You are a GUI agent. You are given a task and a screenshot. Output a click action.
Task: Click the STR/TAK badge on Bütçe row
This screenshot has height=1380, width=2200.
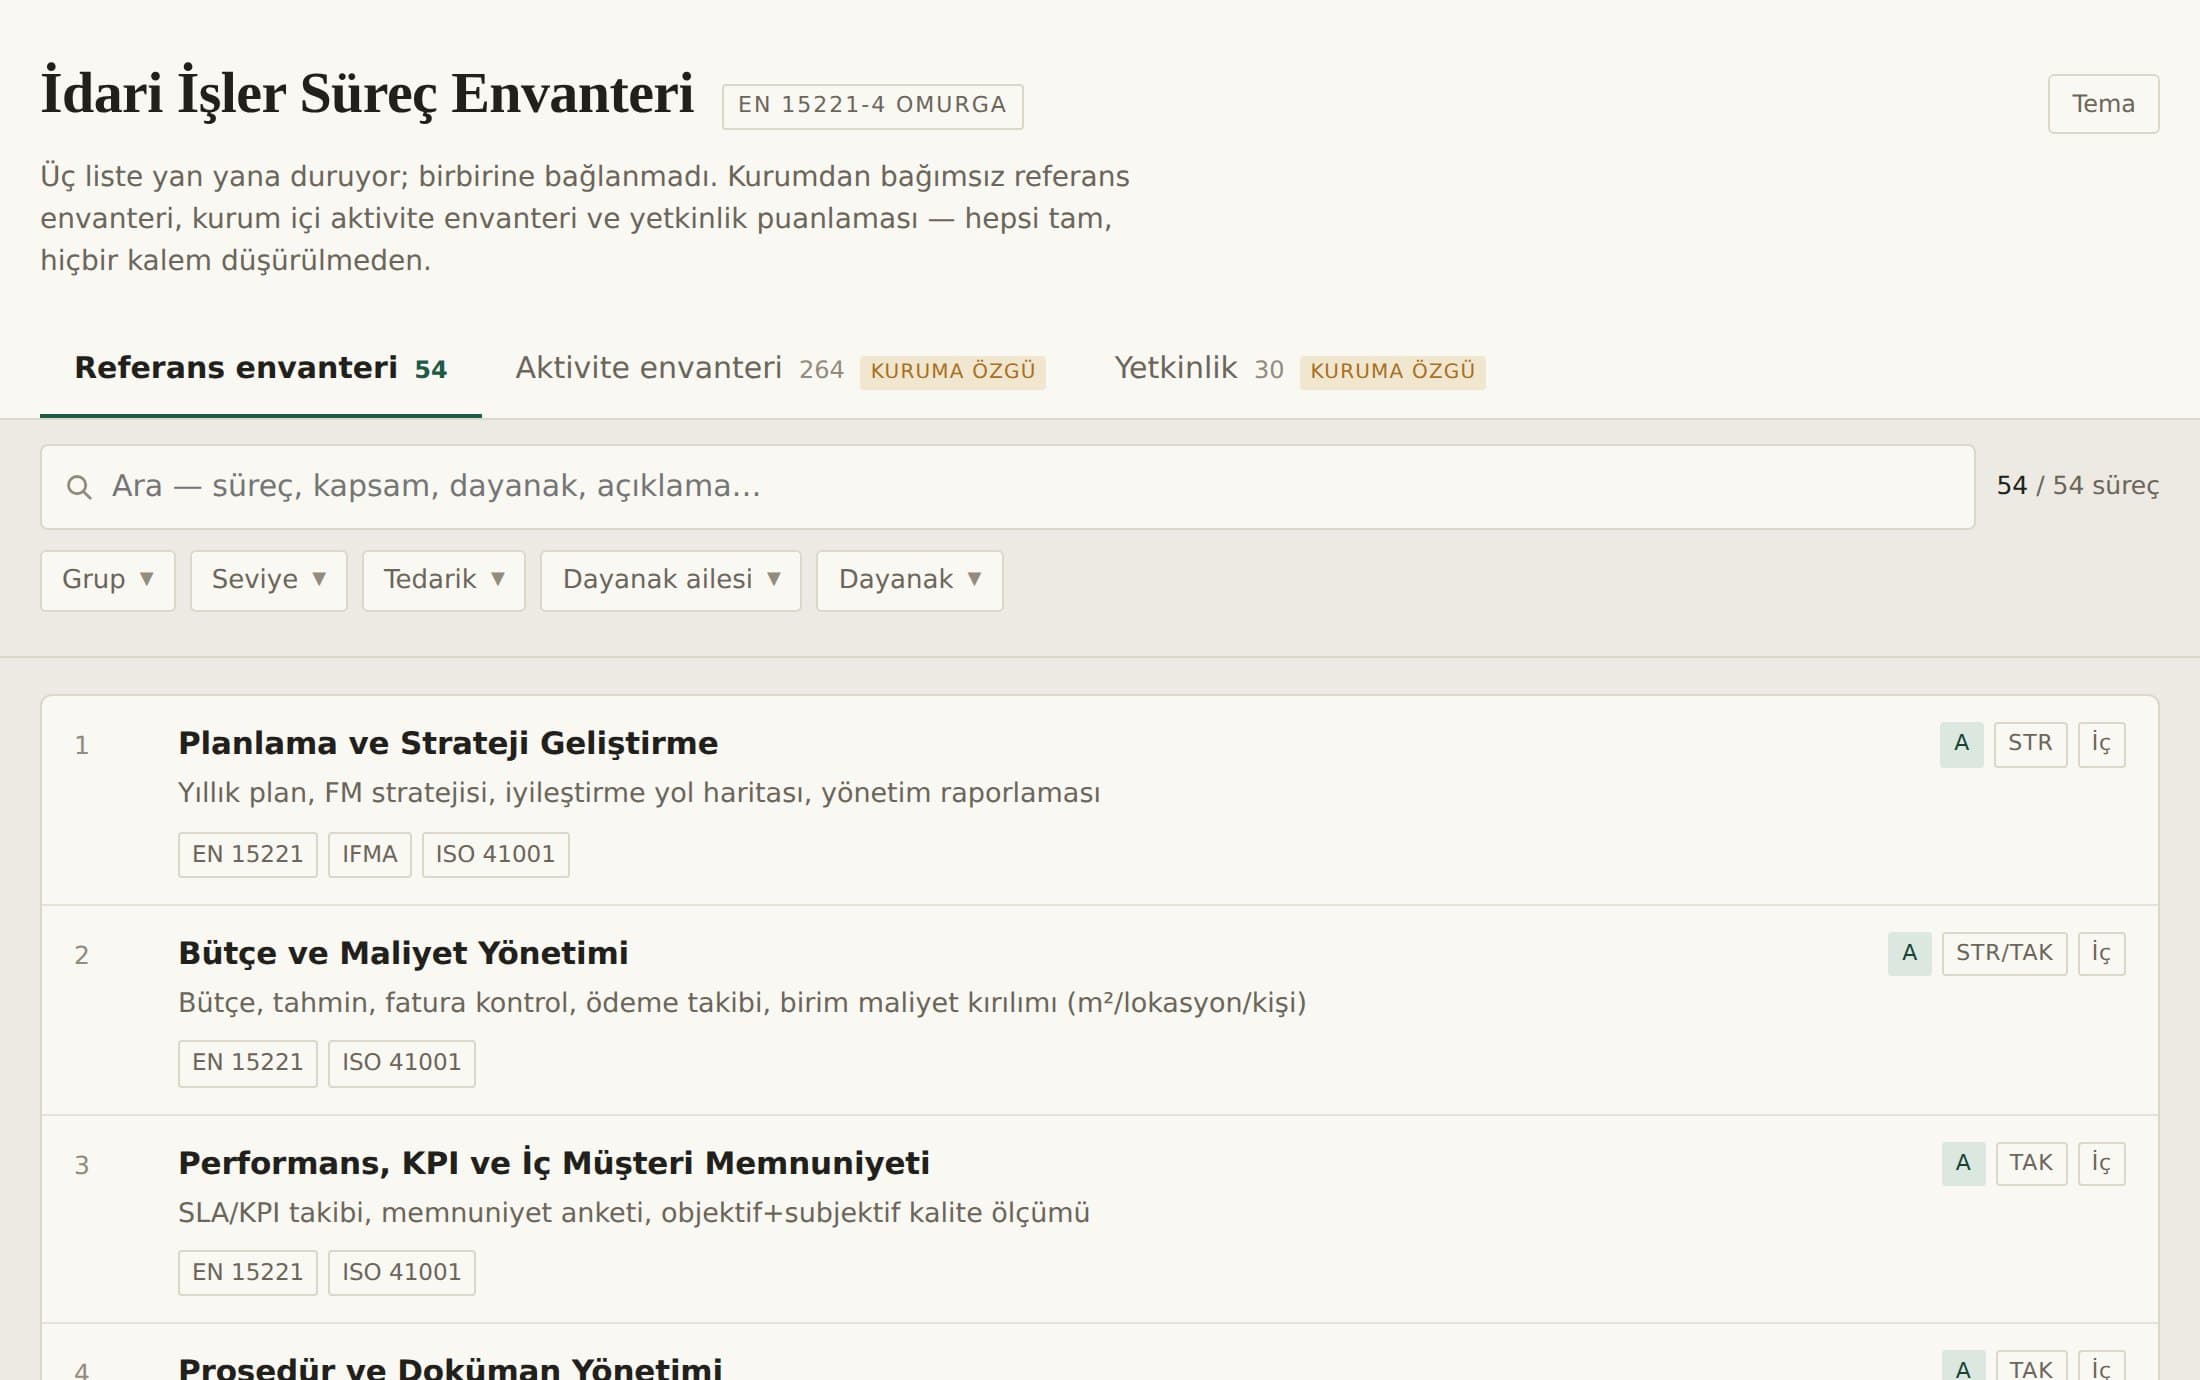pos(2004,953)
